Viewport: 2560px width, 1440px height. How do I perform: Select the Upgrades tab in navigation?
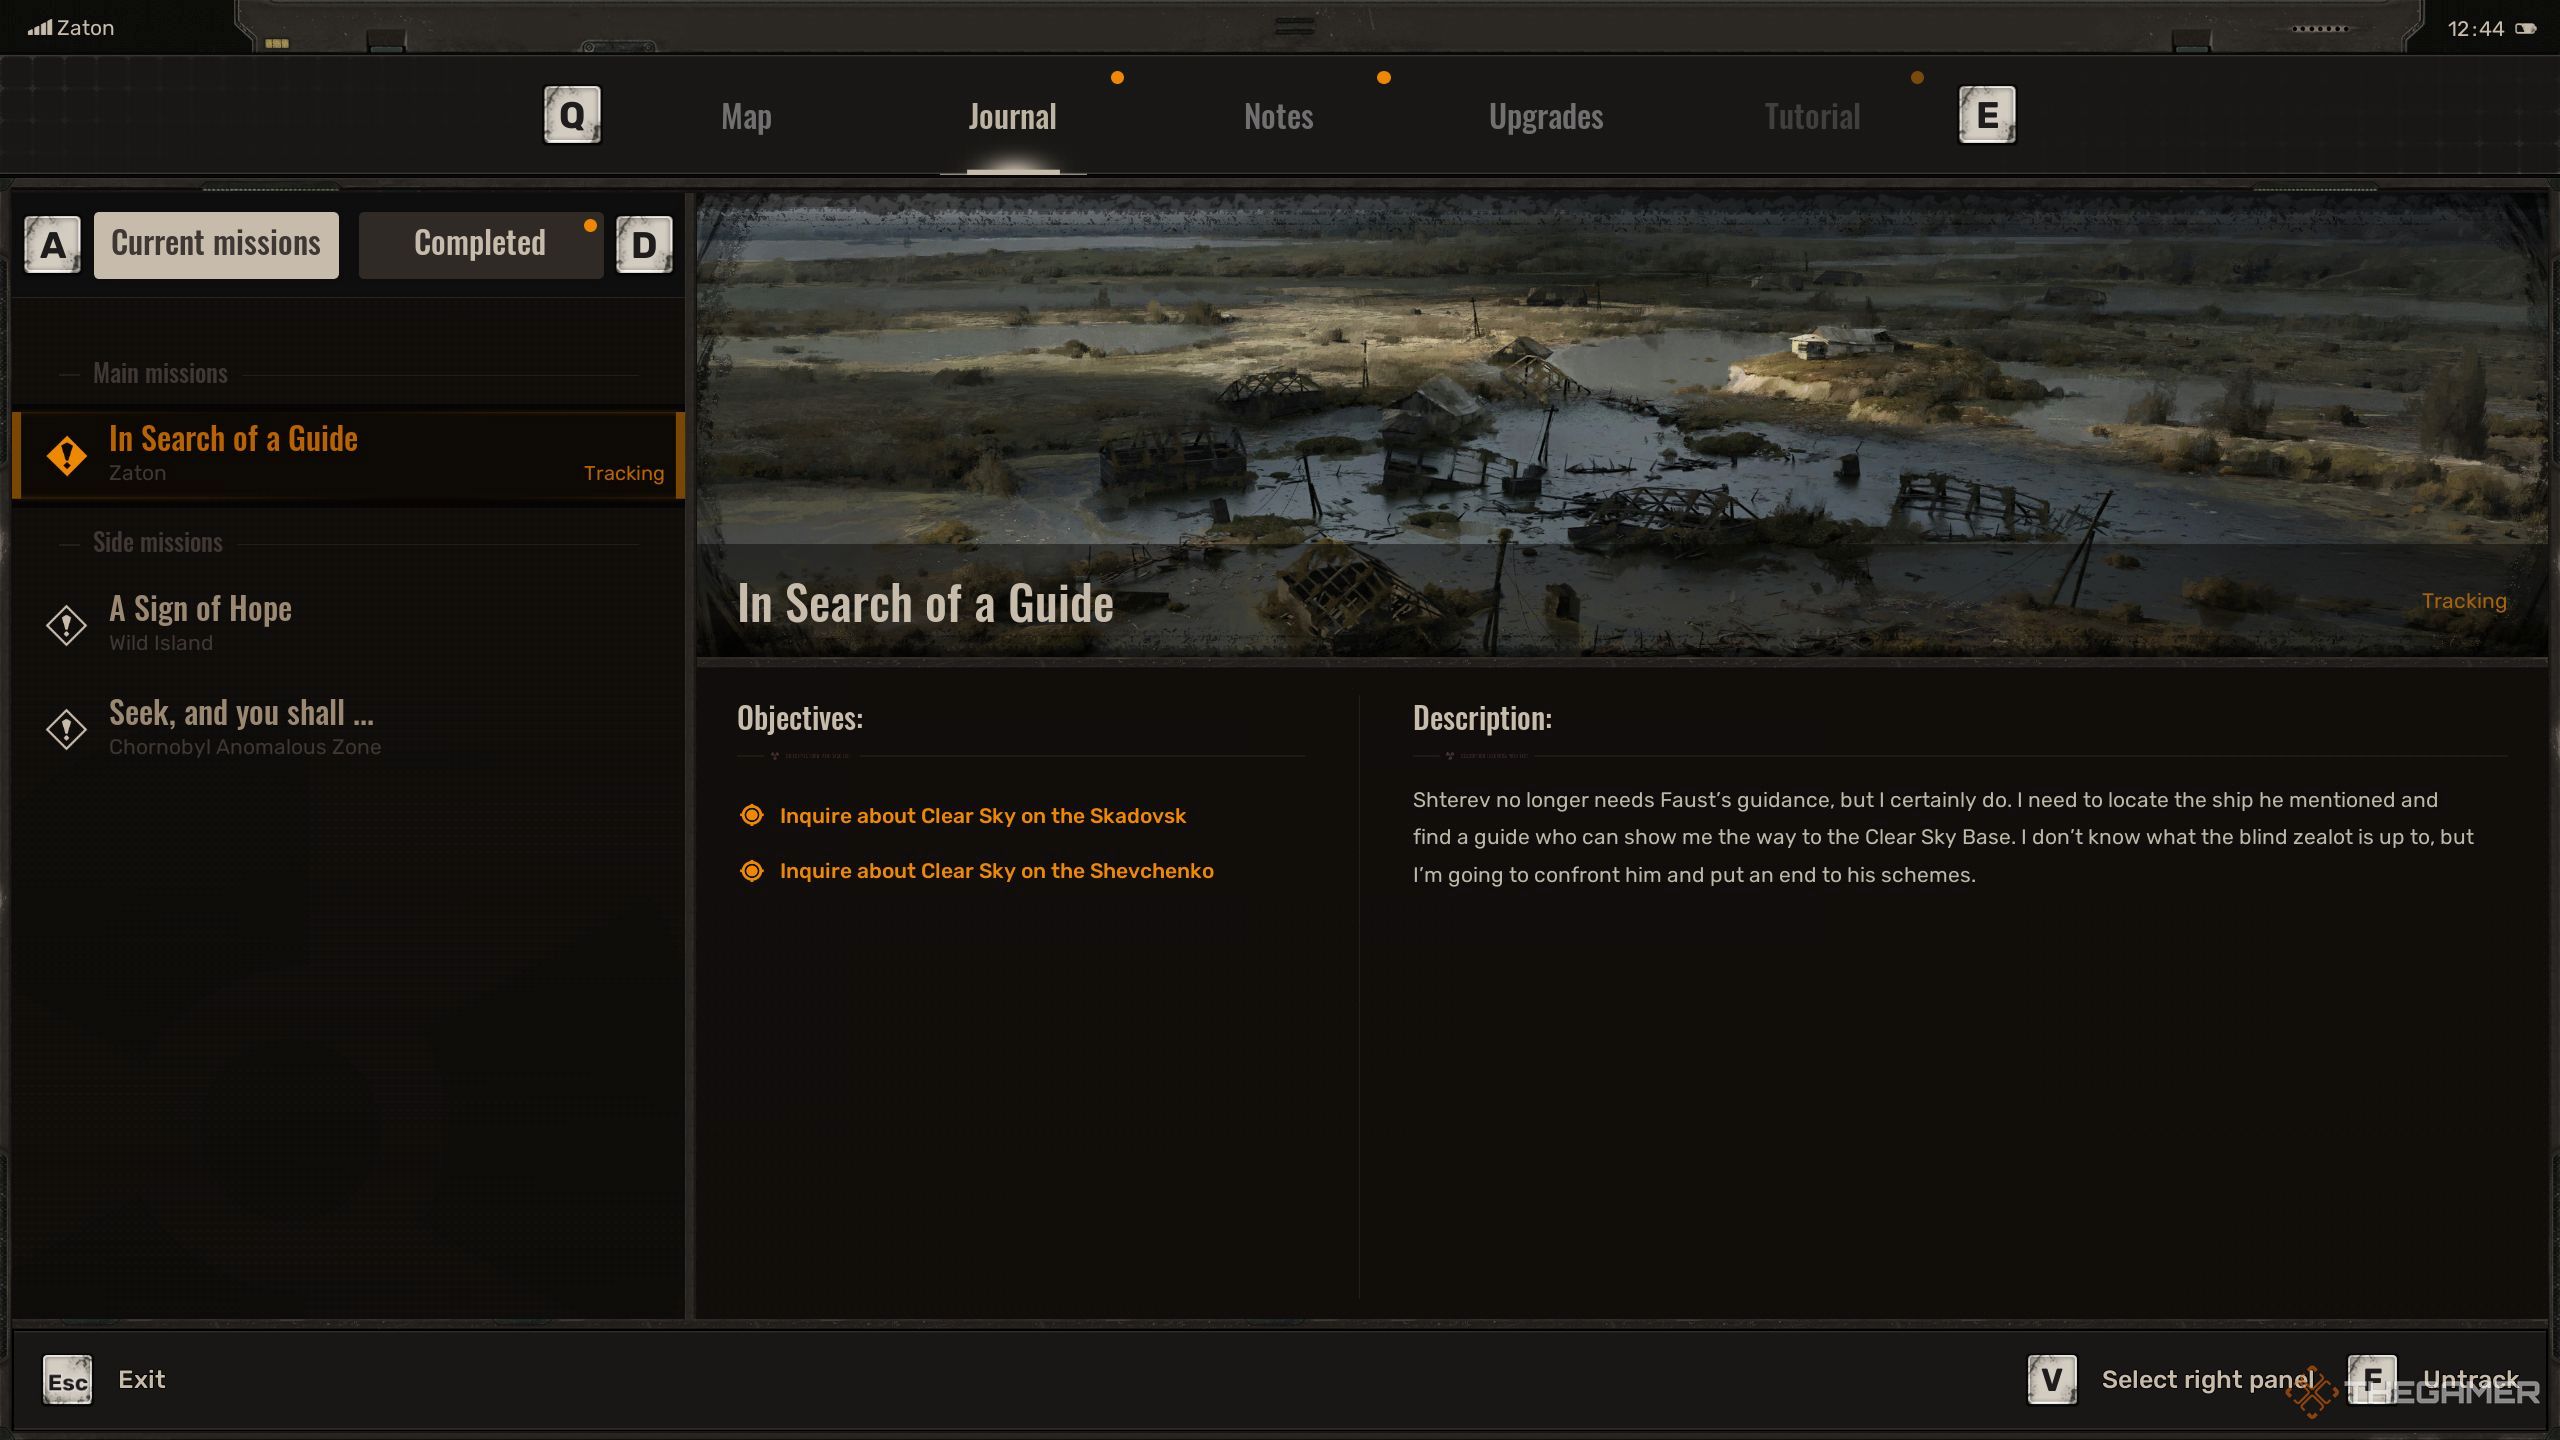pos(1545,113)
